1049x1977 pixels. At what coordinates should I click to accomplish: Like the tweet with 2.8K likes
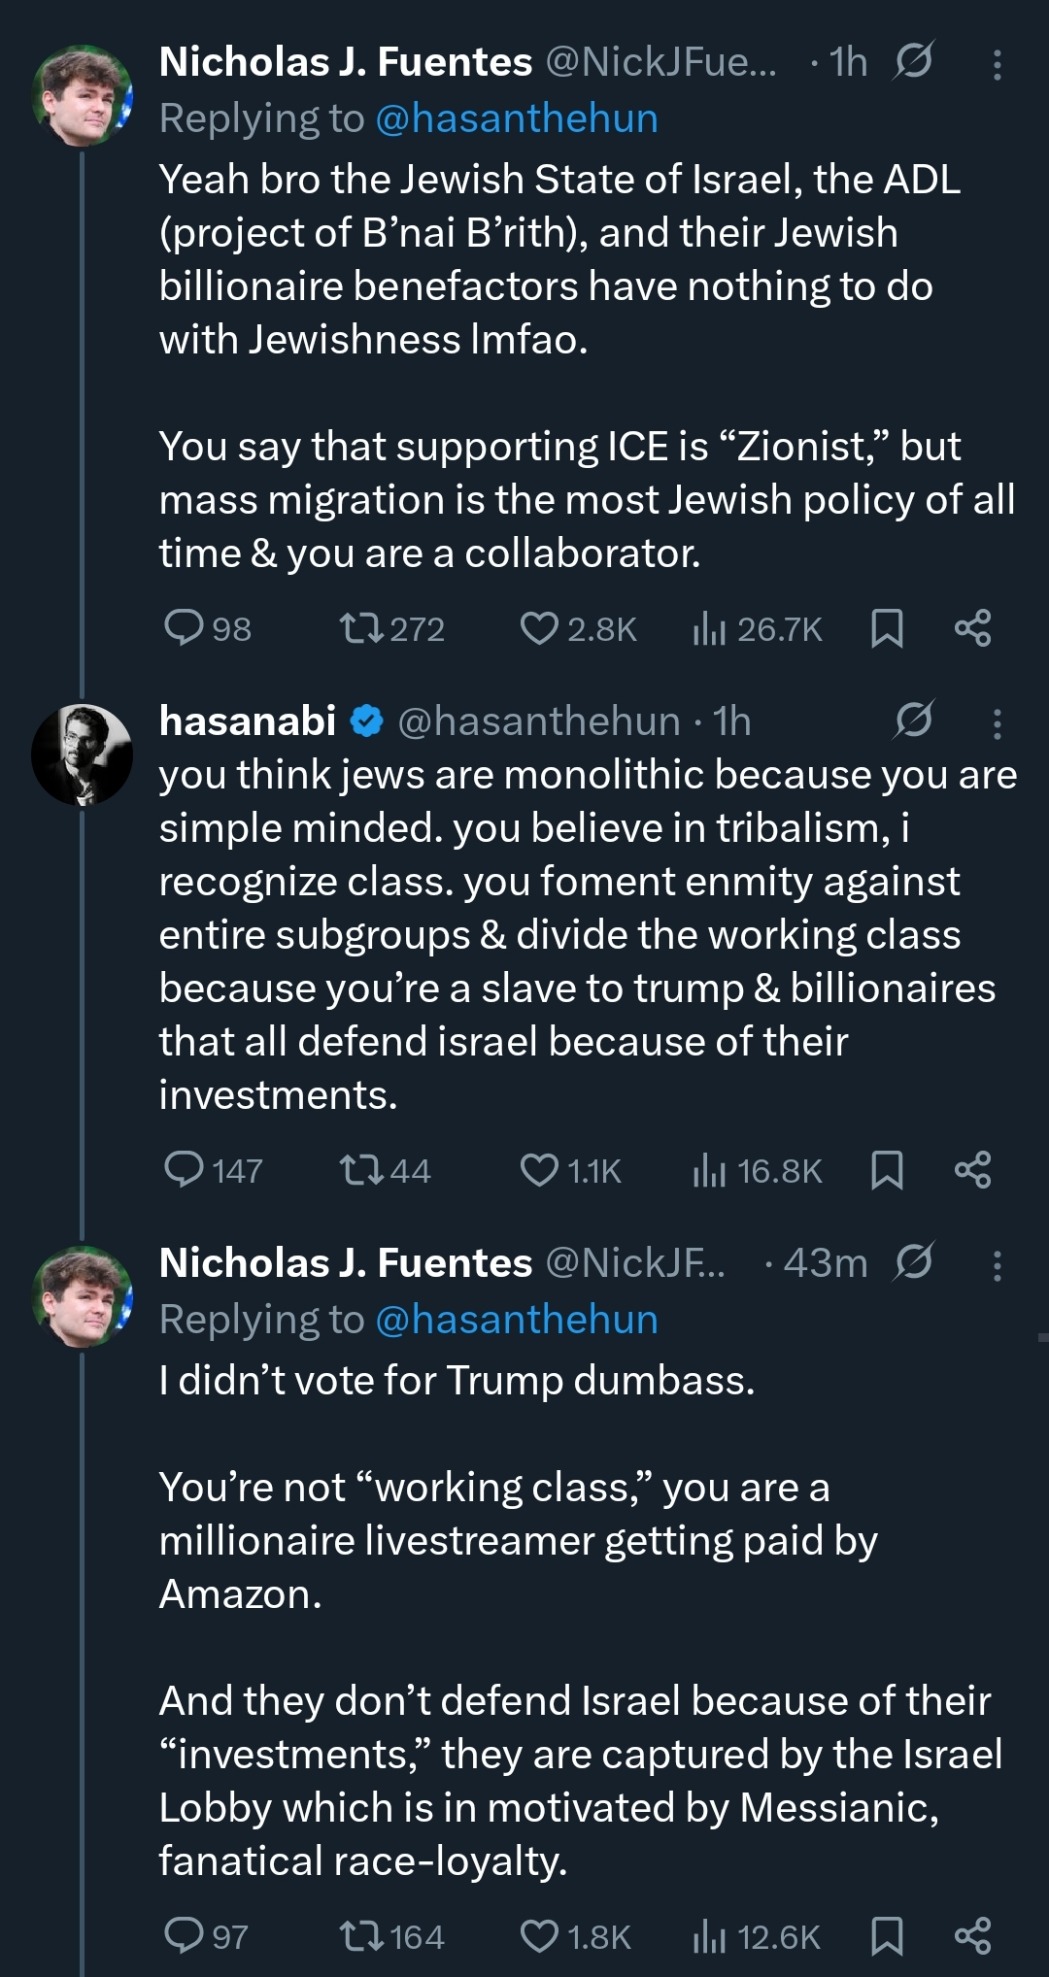point(540,628)
